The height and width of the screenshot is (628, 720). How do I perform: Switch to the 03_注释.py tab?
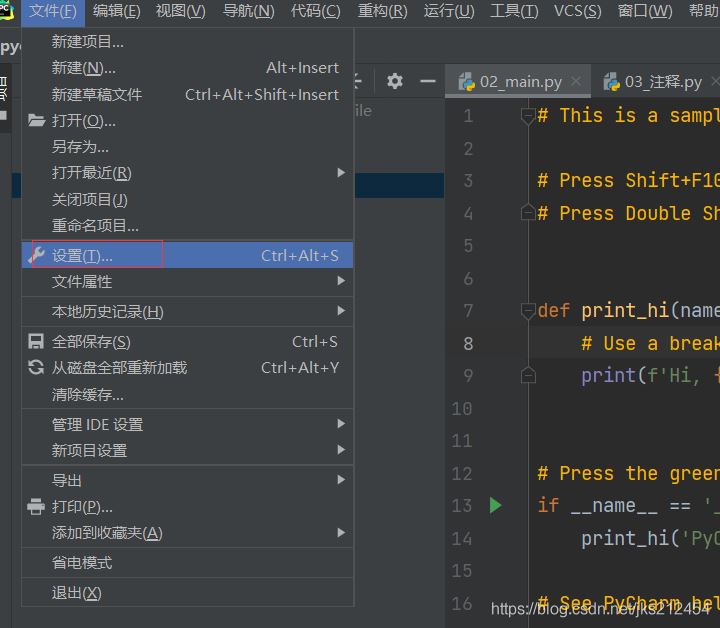pyautogui.click(x=662, y=82)
